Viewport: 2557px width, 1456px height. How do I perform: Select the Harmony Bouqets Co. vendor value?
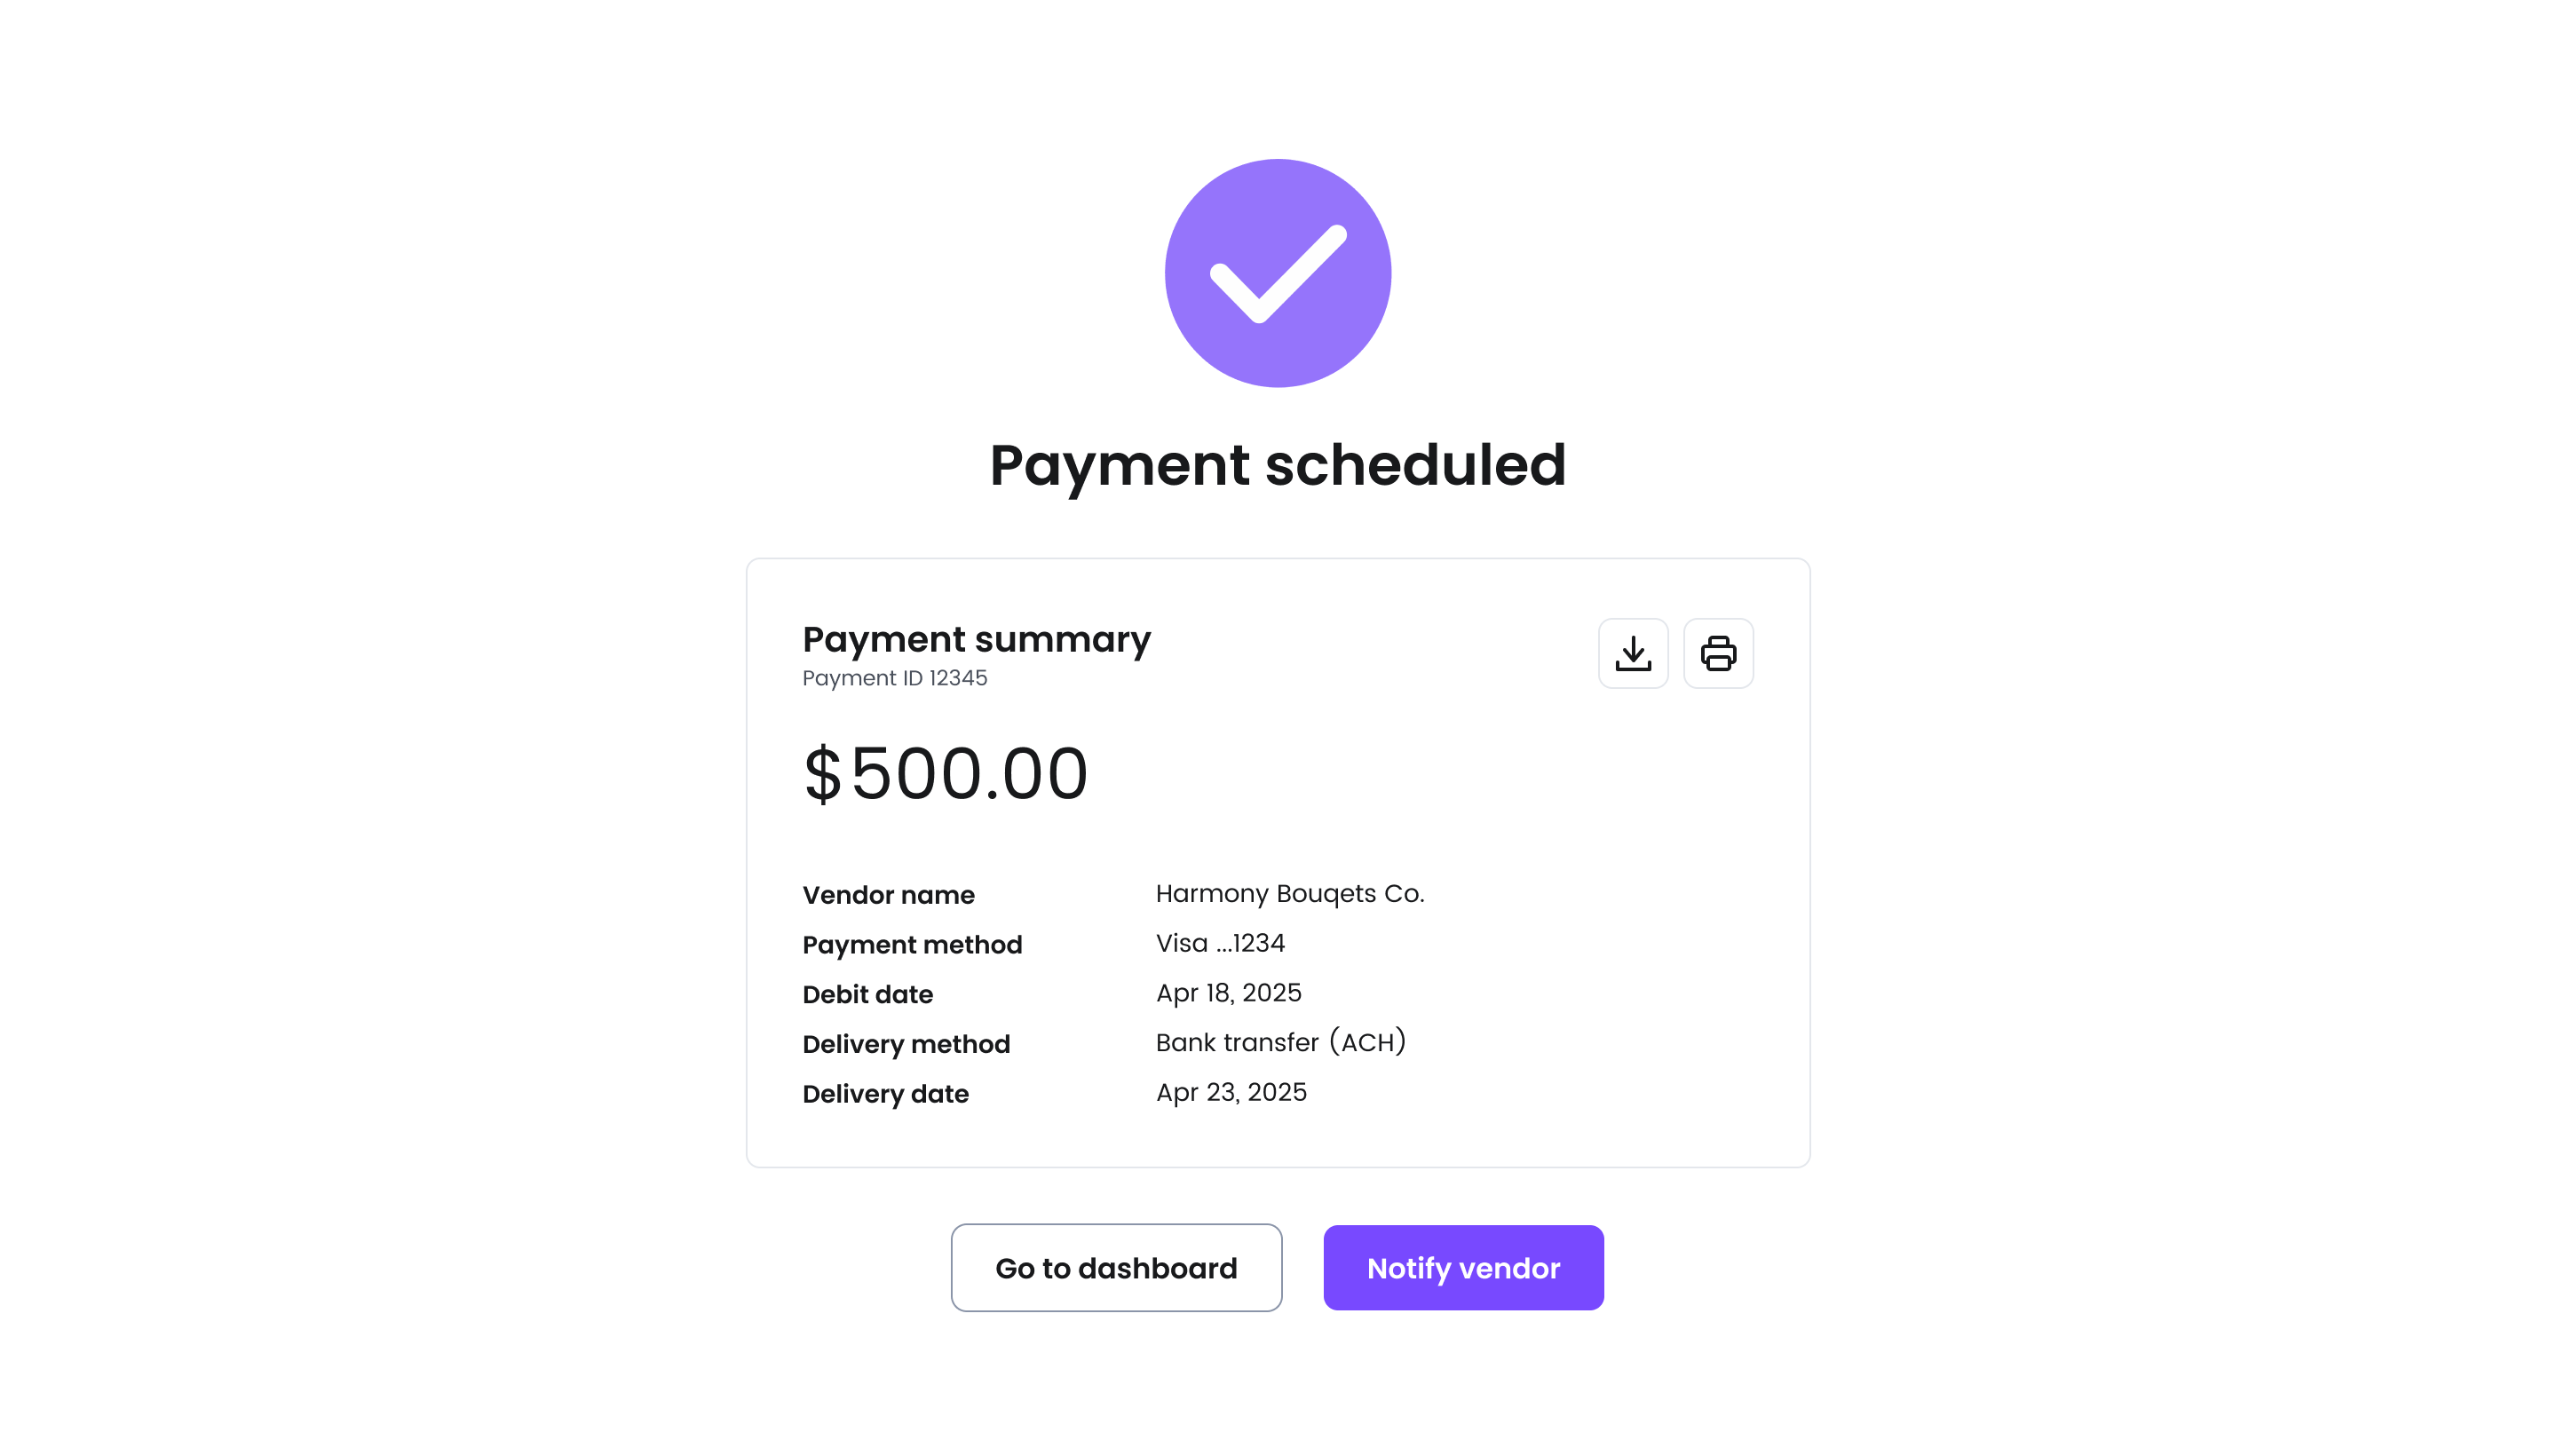(1289, 893)
